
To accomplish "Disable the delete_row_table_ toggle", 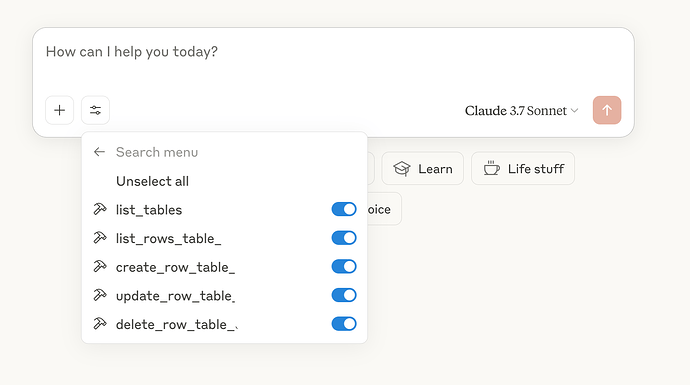I will tap(344, 324).
